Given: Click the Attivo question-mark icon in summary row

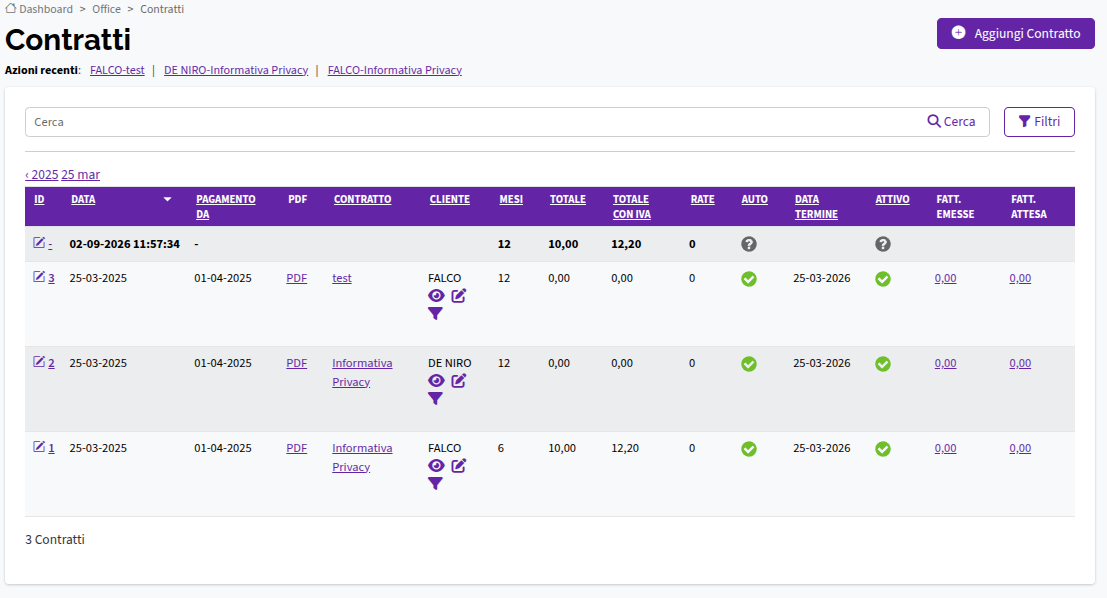Looking at the screenshot, I should (883, 244).
